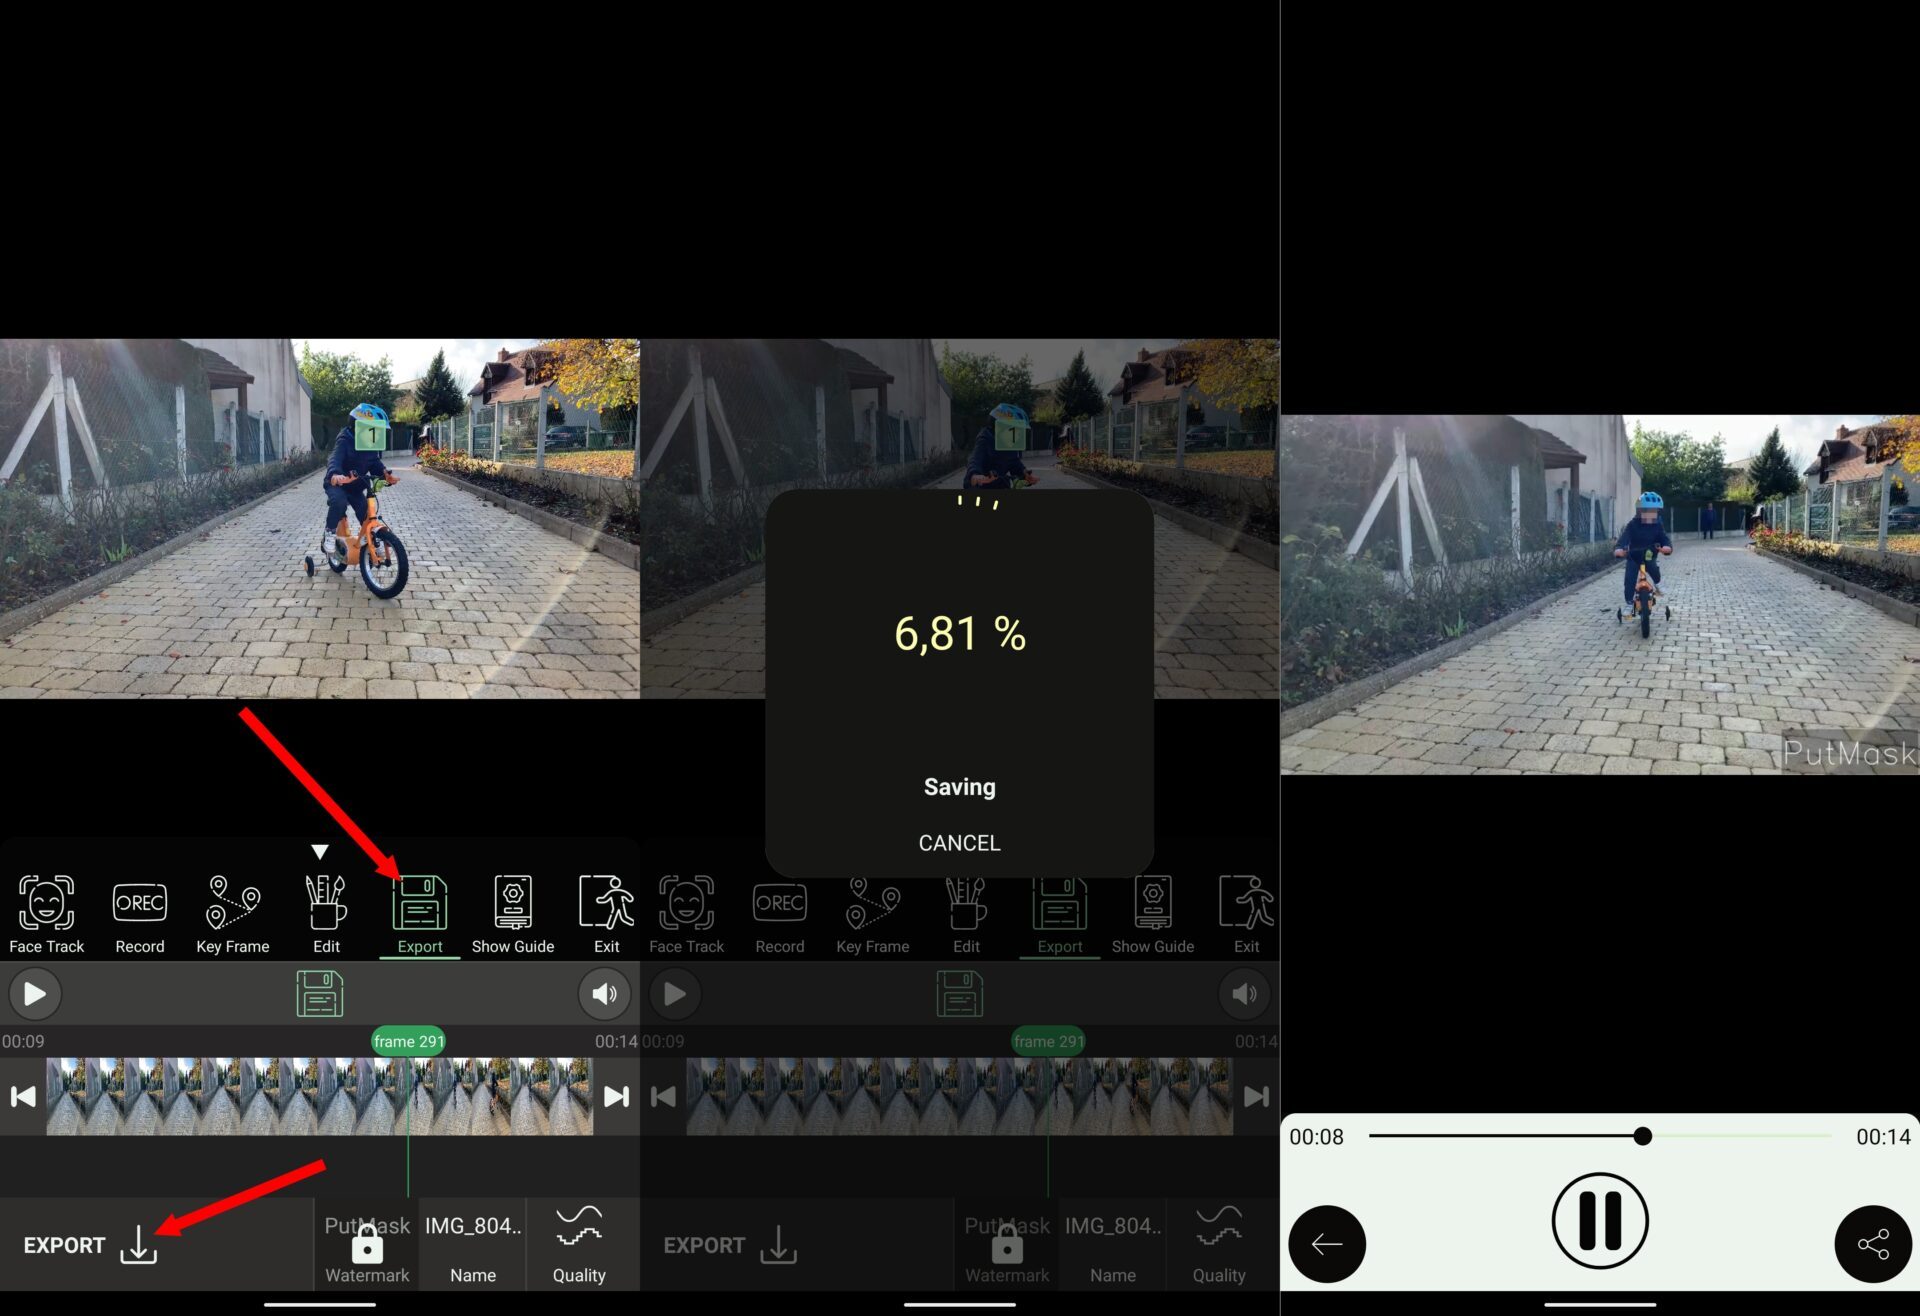Share the exported video from player

click(1873, 1244)
